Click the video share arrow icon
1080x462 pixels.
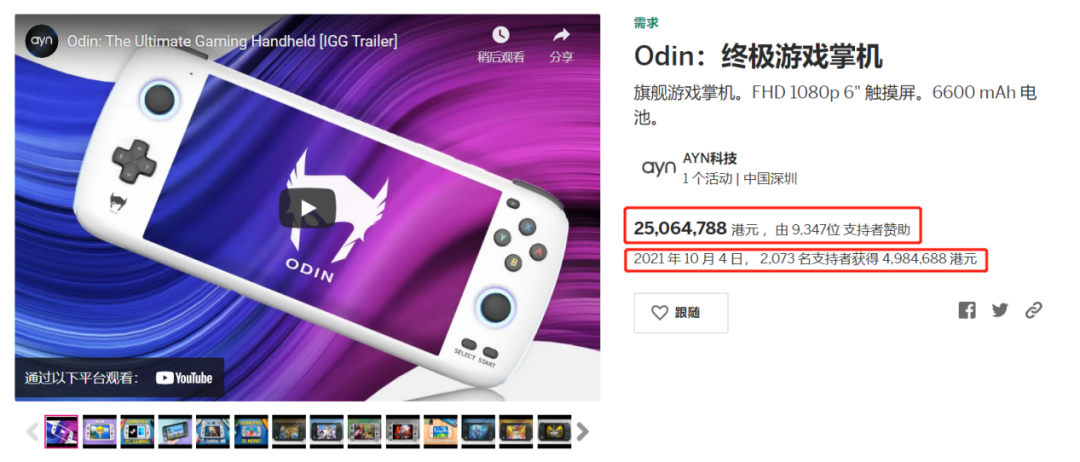(562, 34)
